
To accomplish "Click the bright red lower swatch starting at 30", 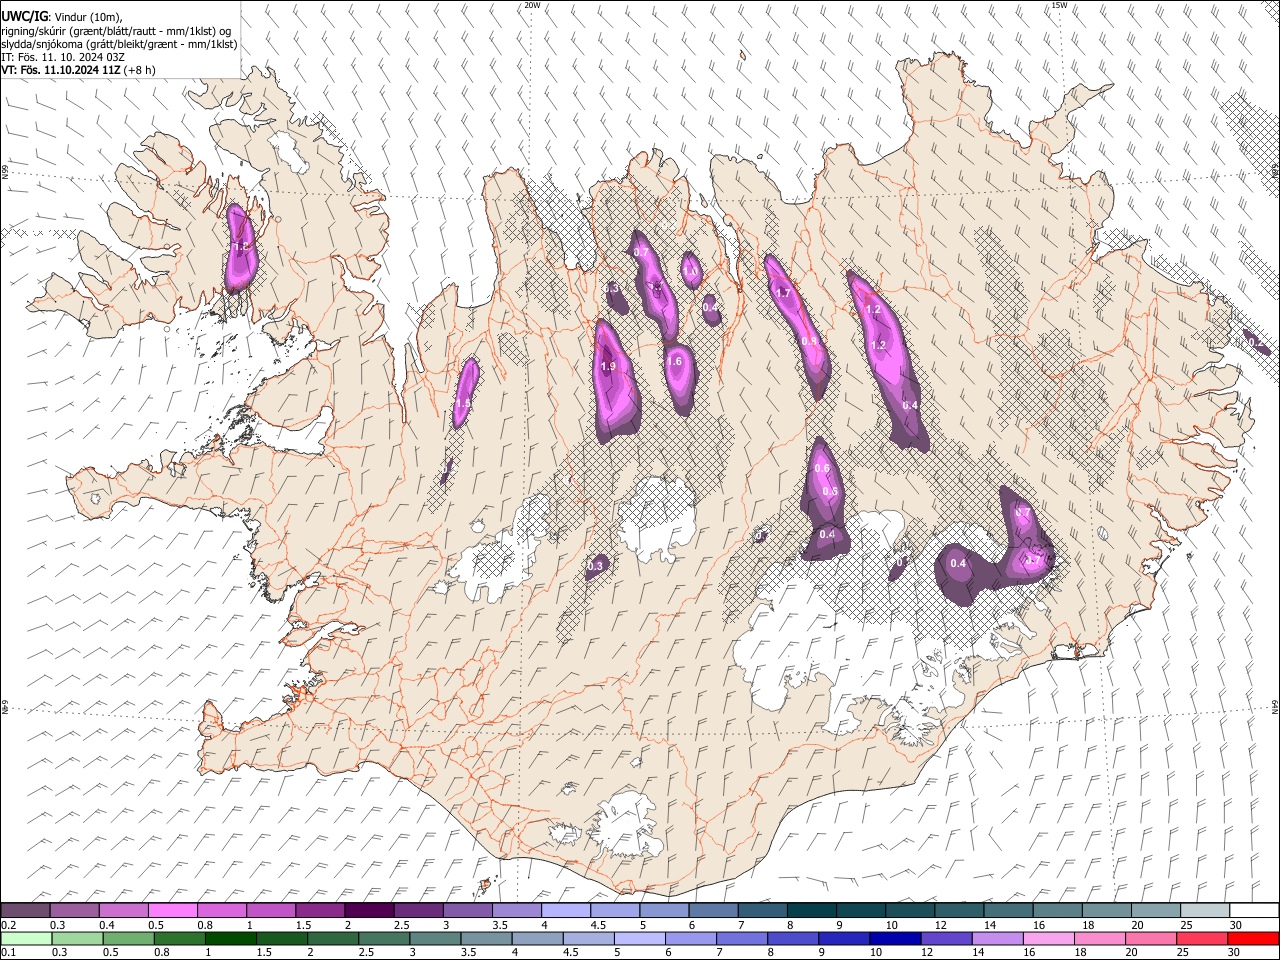I will click(1254, 938).
